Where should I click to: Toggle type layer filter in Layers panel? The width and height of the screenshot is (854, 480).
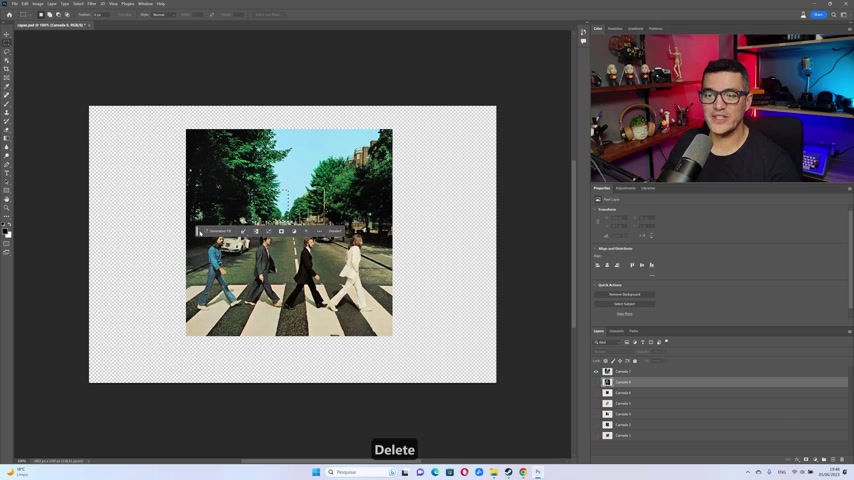pyautogui.click(x=643, y=342)
